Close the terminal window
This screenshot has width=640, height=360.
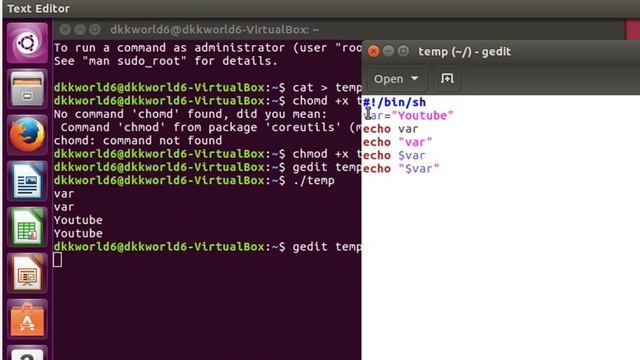point(65,29)
